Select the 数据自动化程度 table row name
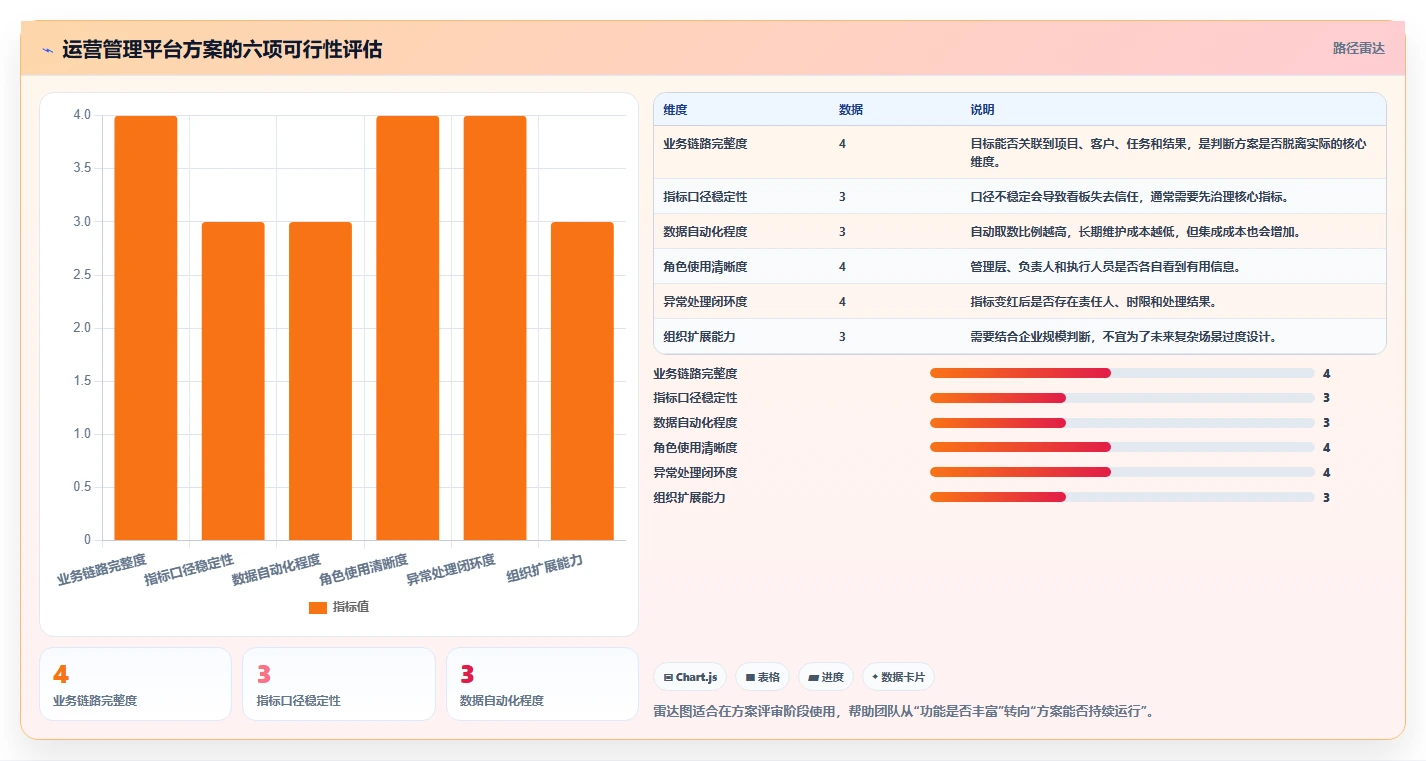The image size is (1426, 761). [x=705, y=232]
